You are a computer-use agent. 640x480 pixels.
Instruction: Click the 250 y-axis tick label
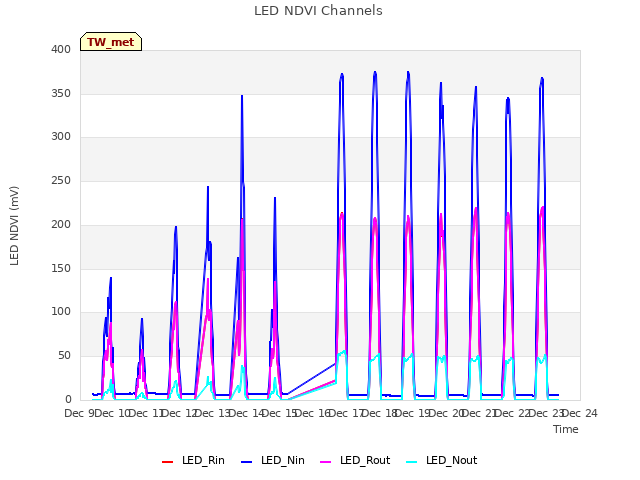[61, 180]
